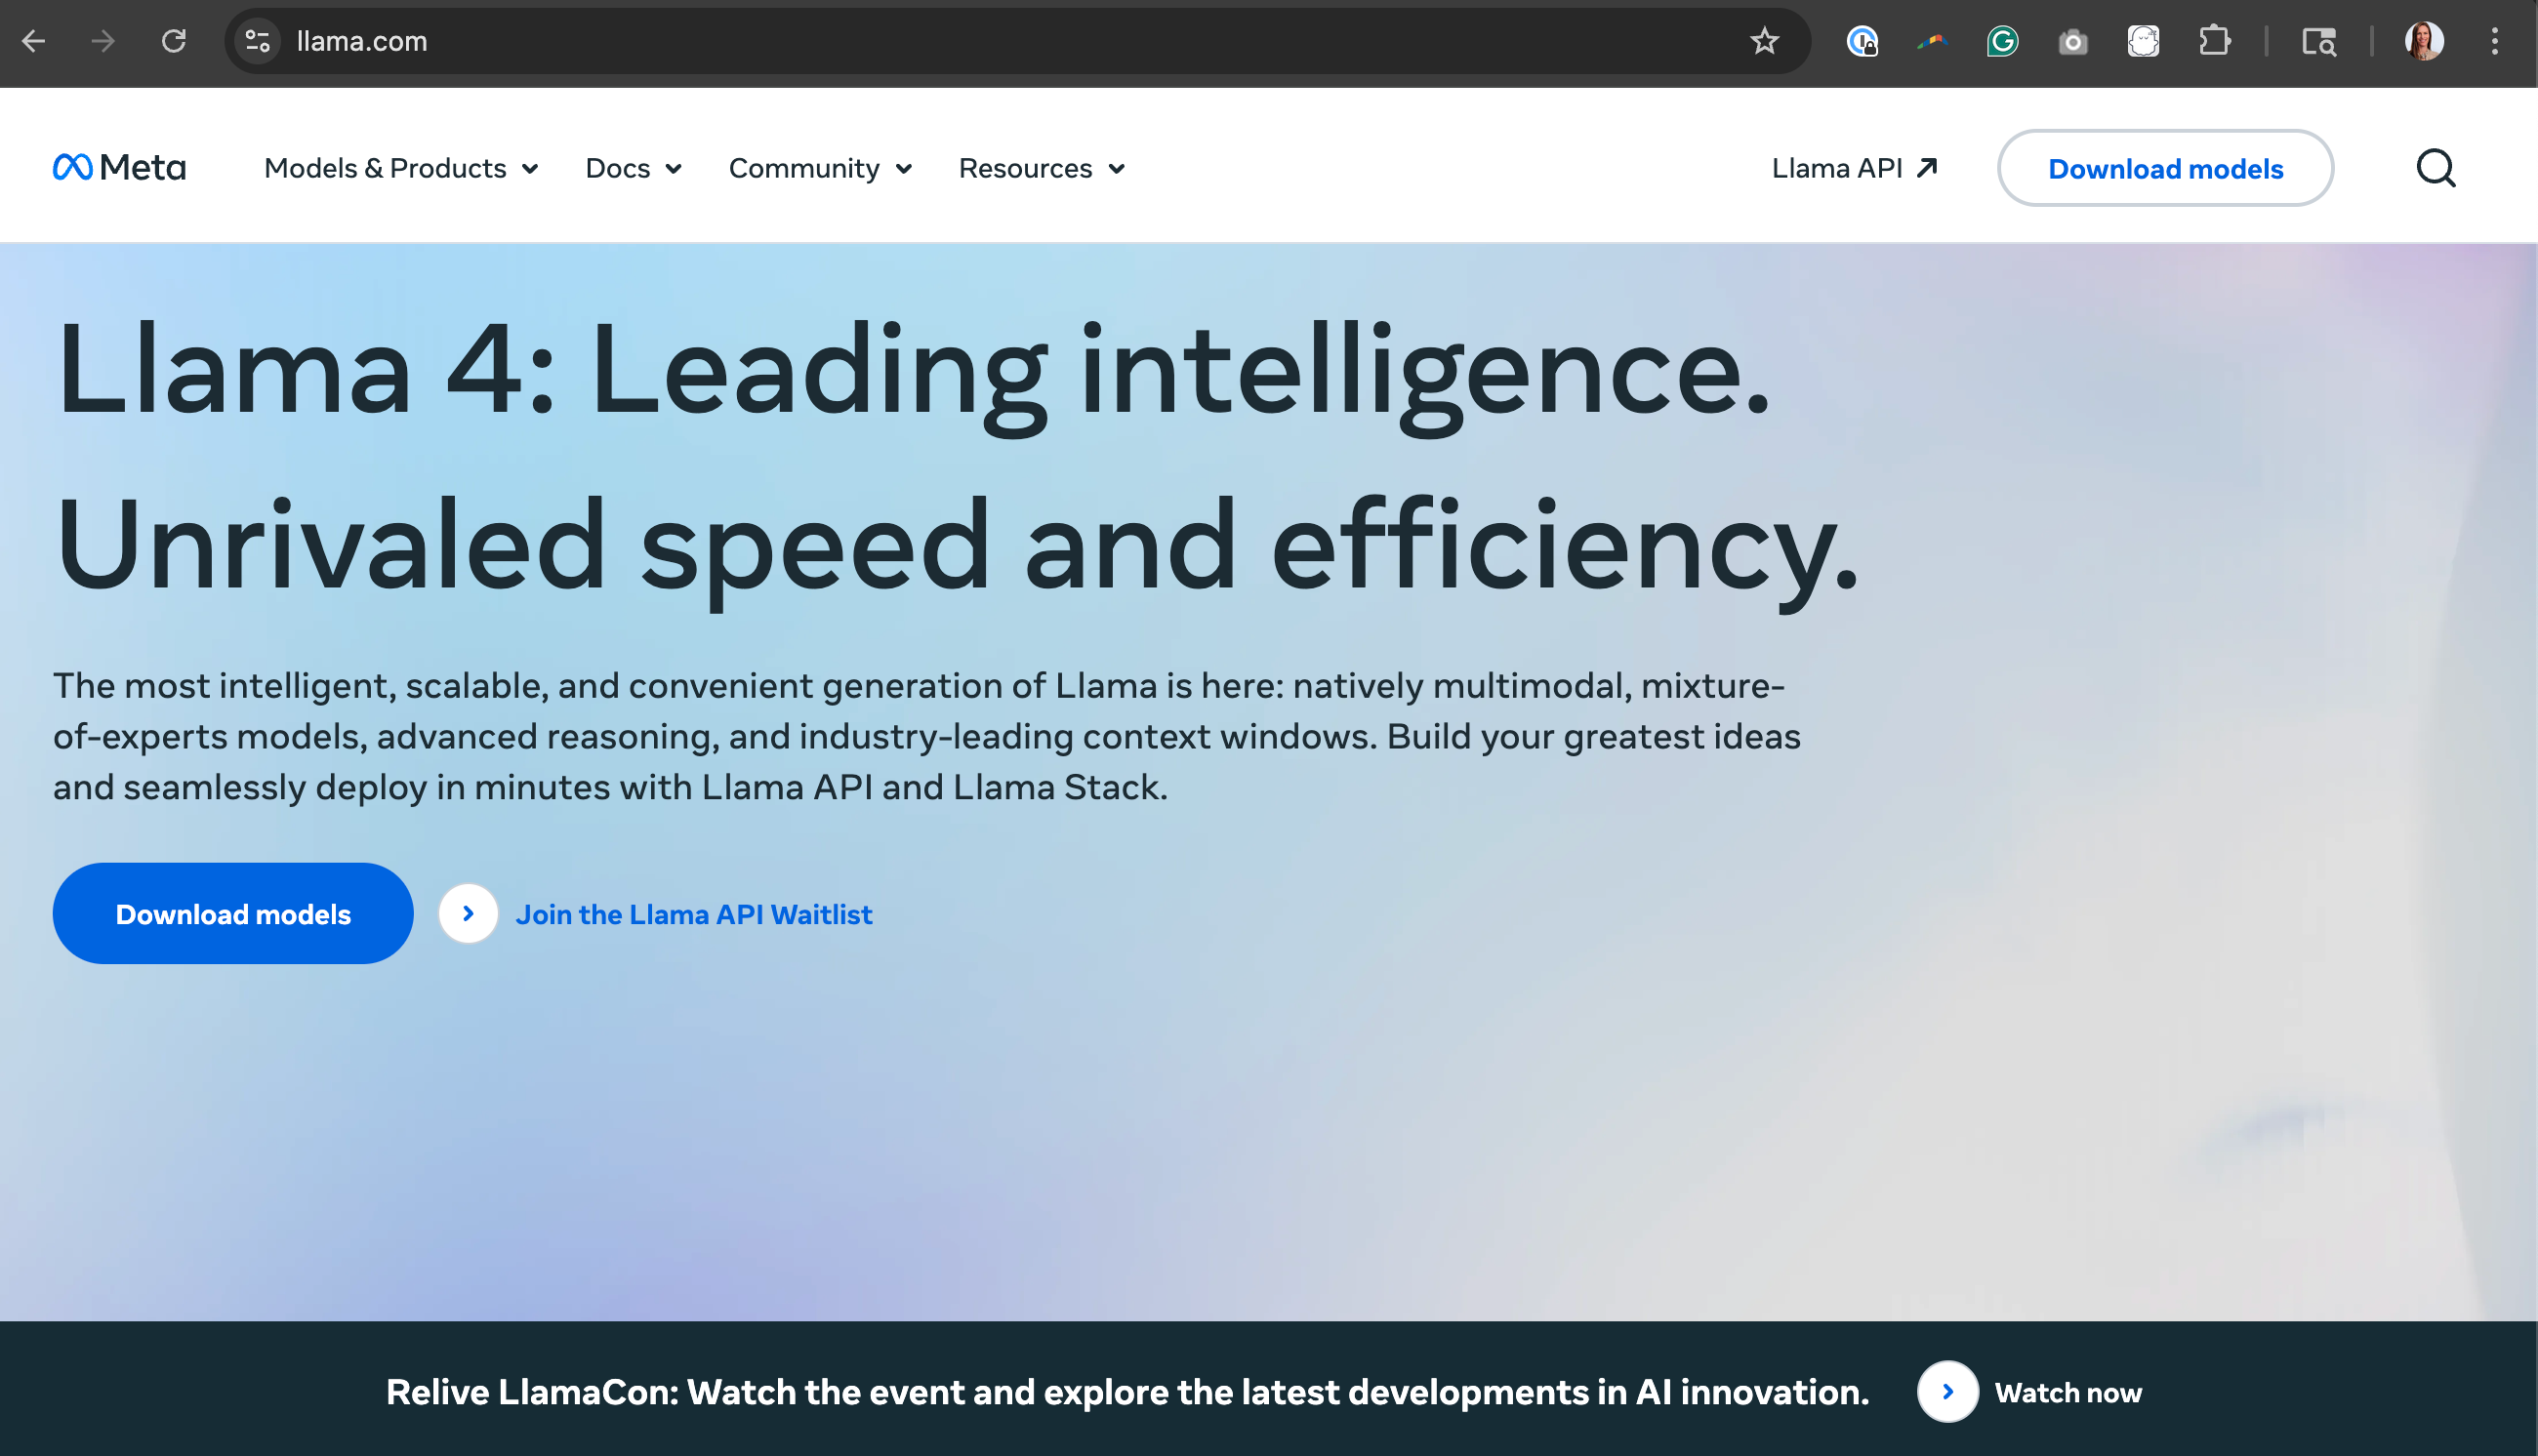
Task: Expand the Community dropdown menu
Action: 820,168
